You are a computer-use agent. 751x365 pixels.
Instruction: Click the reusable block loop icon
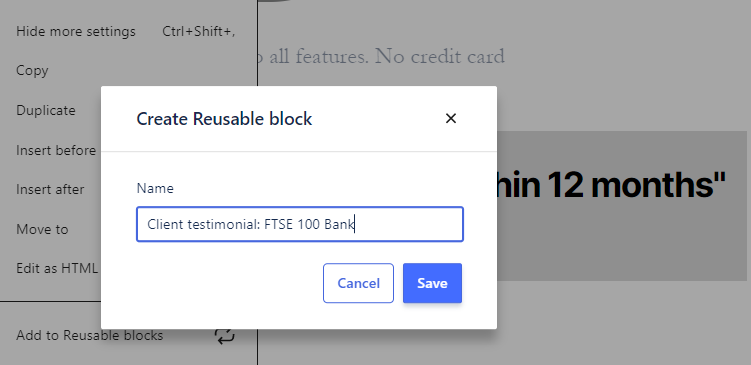click(225, 335)
